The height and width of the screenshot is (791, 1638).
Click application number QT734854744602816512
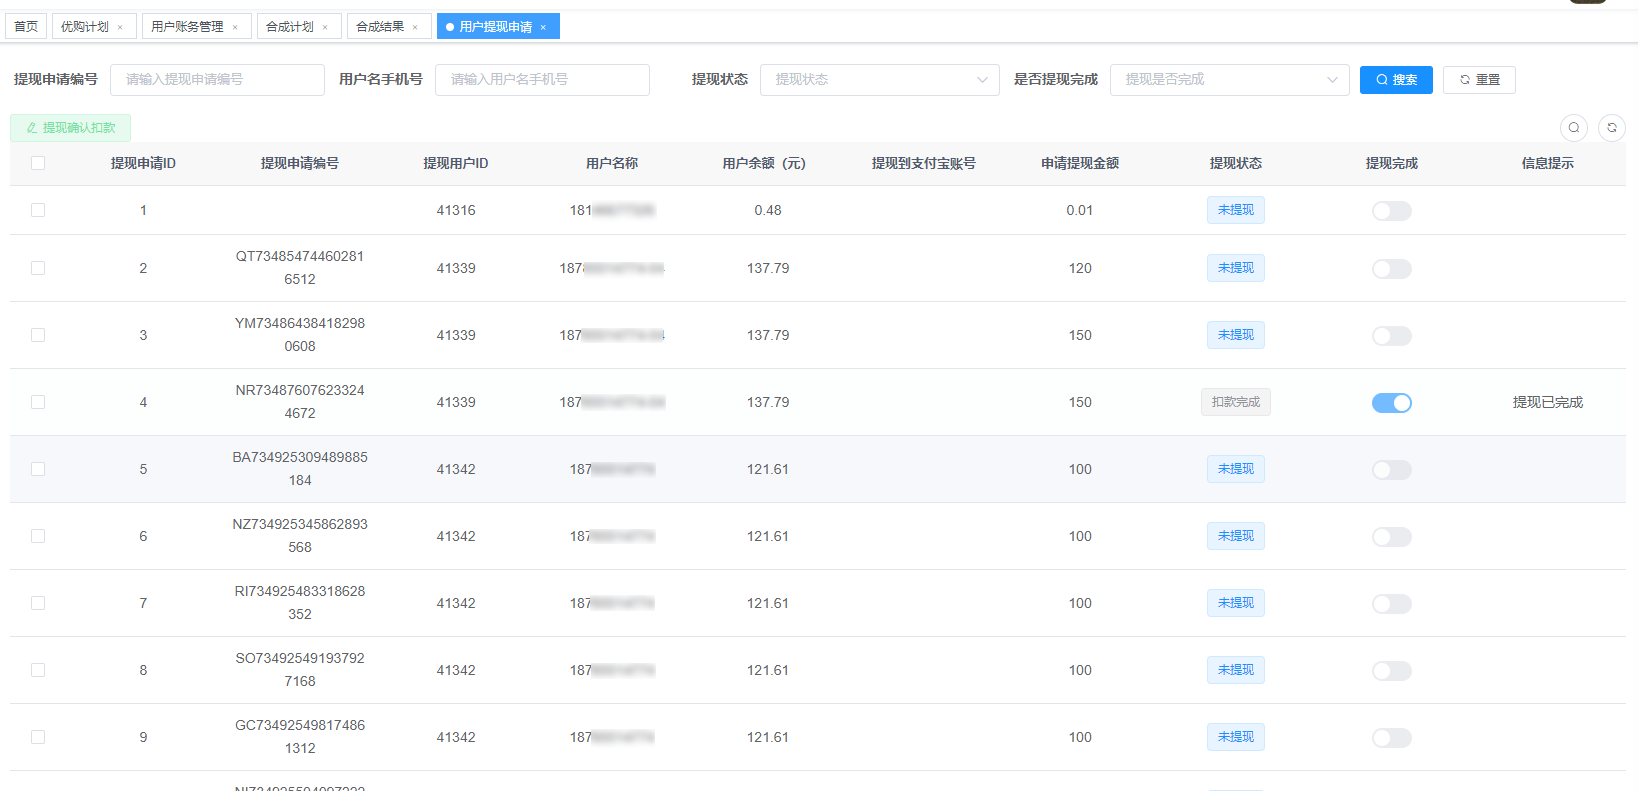300,268
